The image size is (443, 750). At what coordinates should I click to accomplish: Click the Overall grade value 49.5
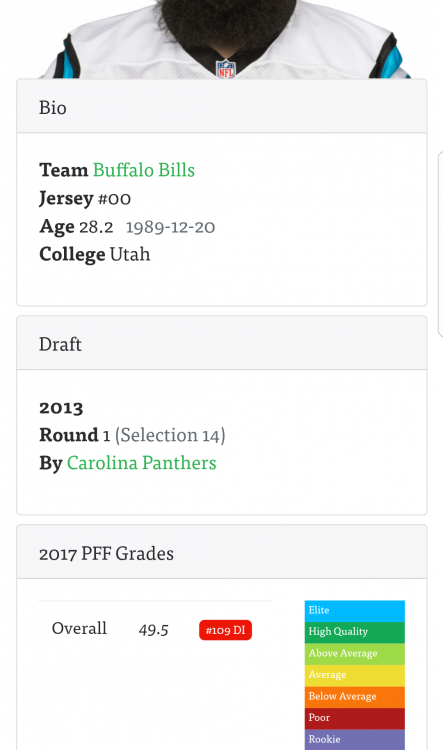[x=154, y=629]
